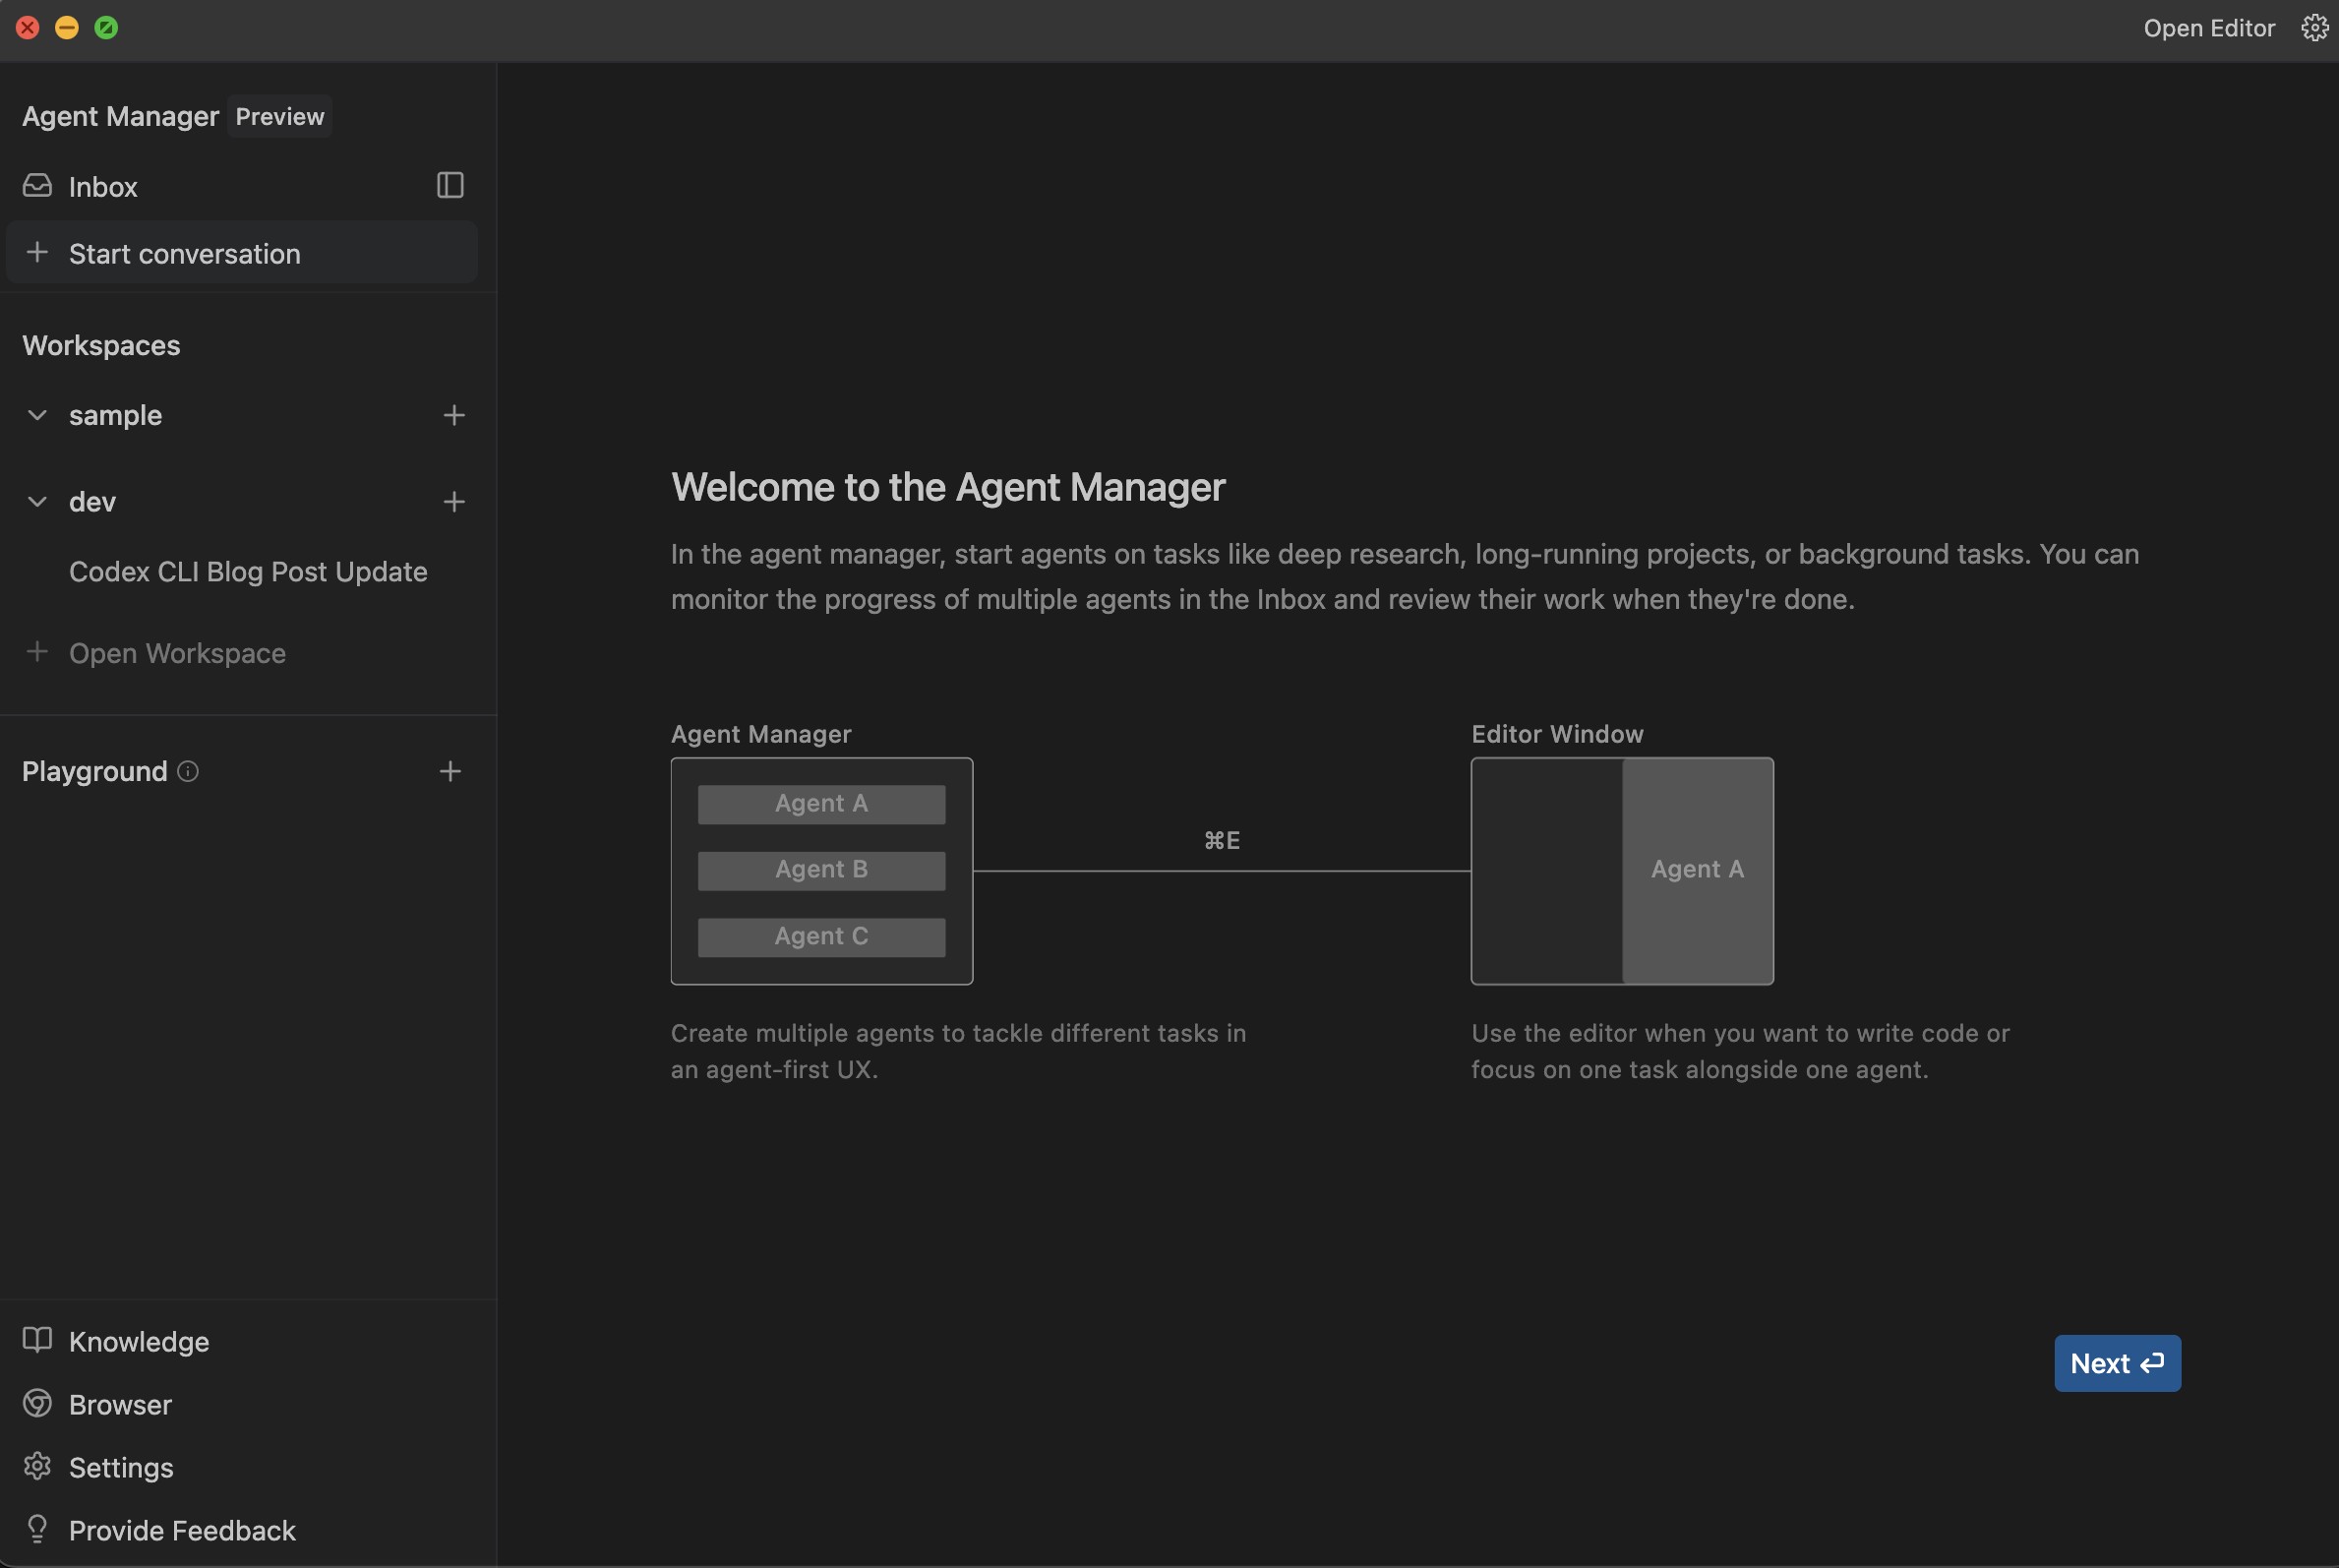Click Agent B box in diagram

[821, 870]
